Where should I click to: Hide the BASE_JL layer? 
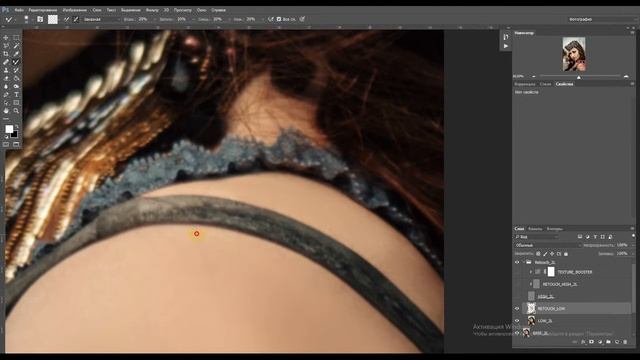(517, 333)
